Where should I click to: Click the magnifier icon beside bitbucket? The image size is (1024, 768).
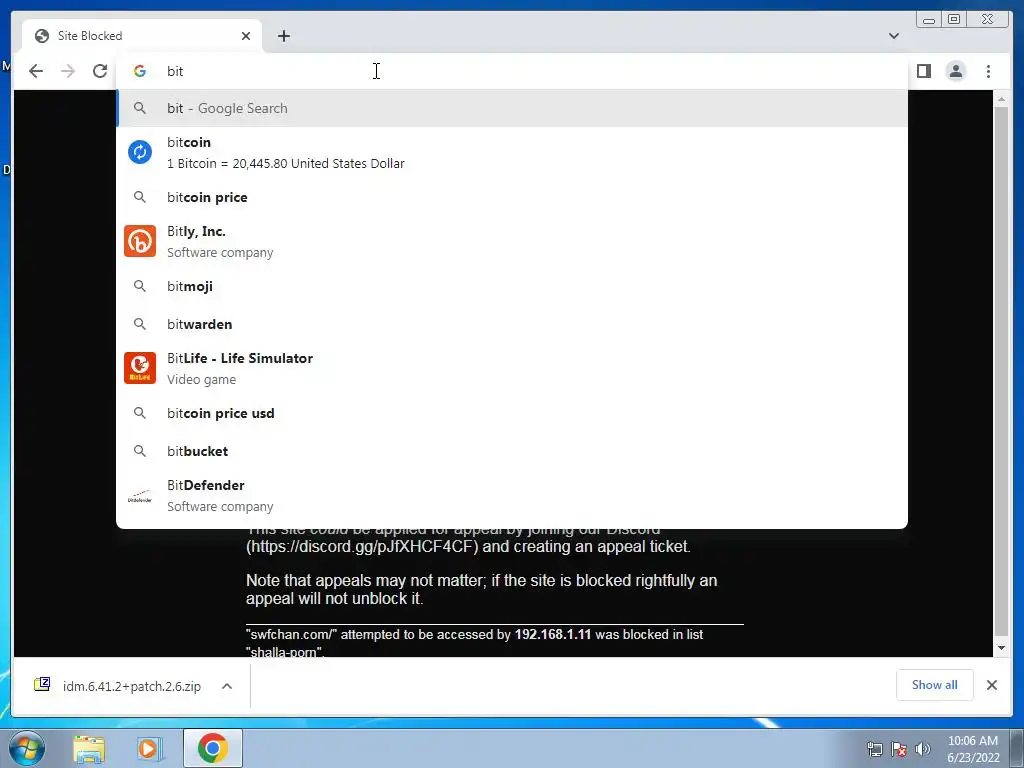coord(140,451)
